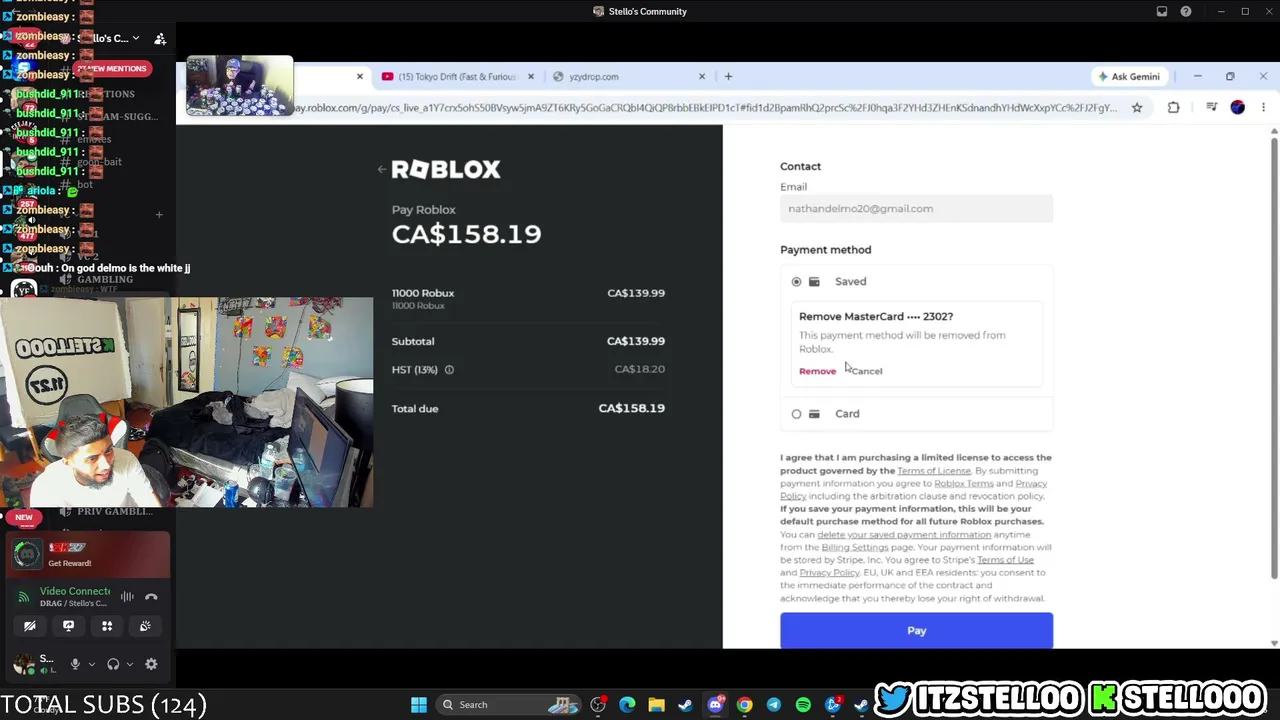Viewport: 1280px width, 720px height.
Task: Start an activity in Discord
Action: tap(107, 626)
